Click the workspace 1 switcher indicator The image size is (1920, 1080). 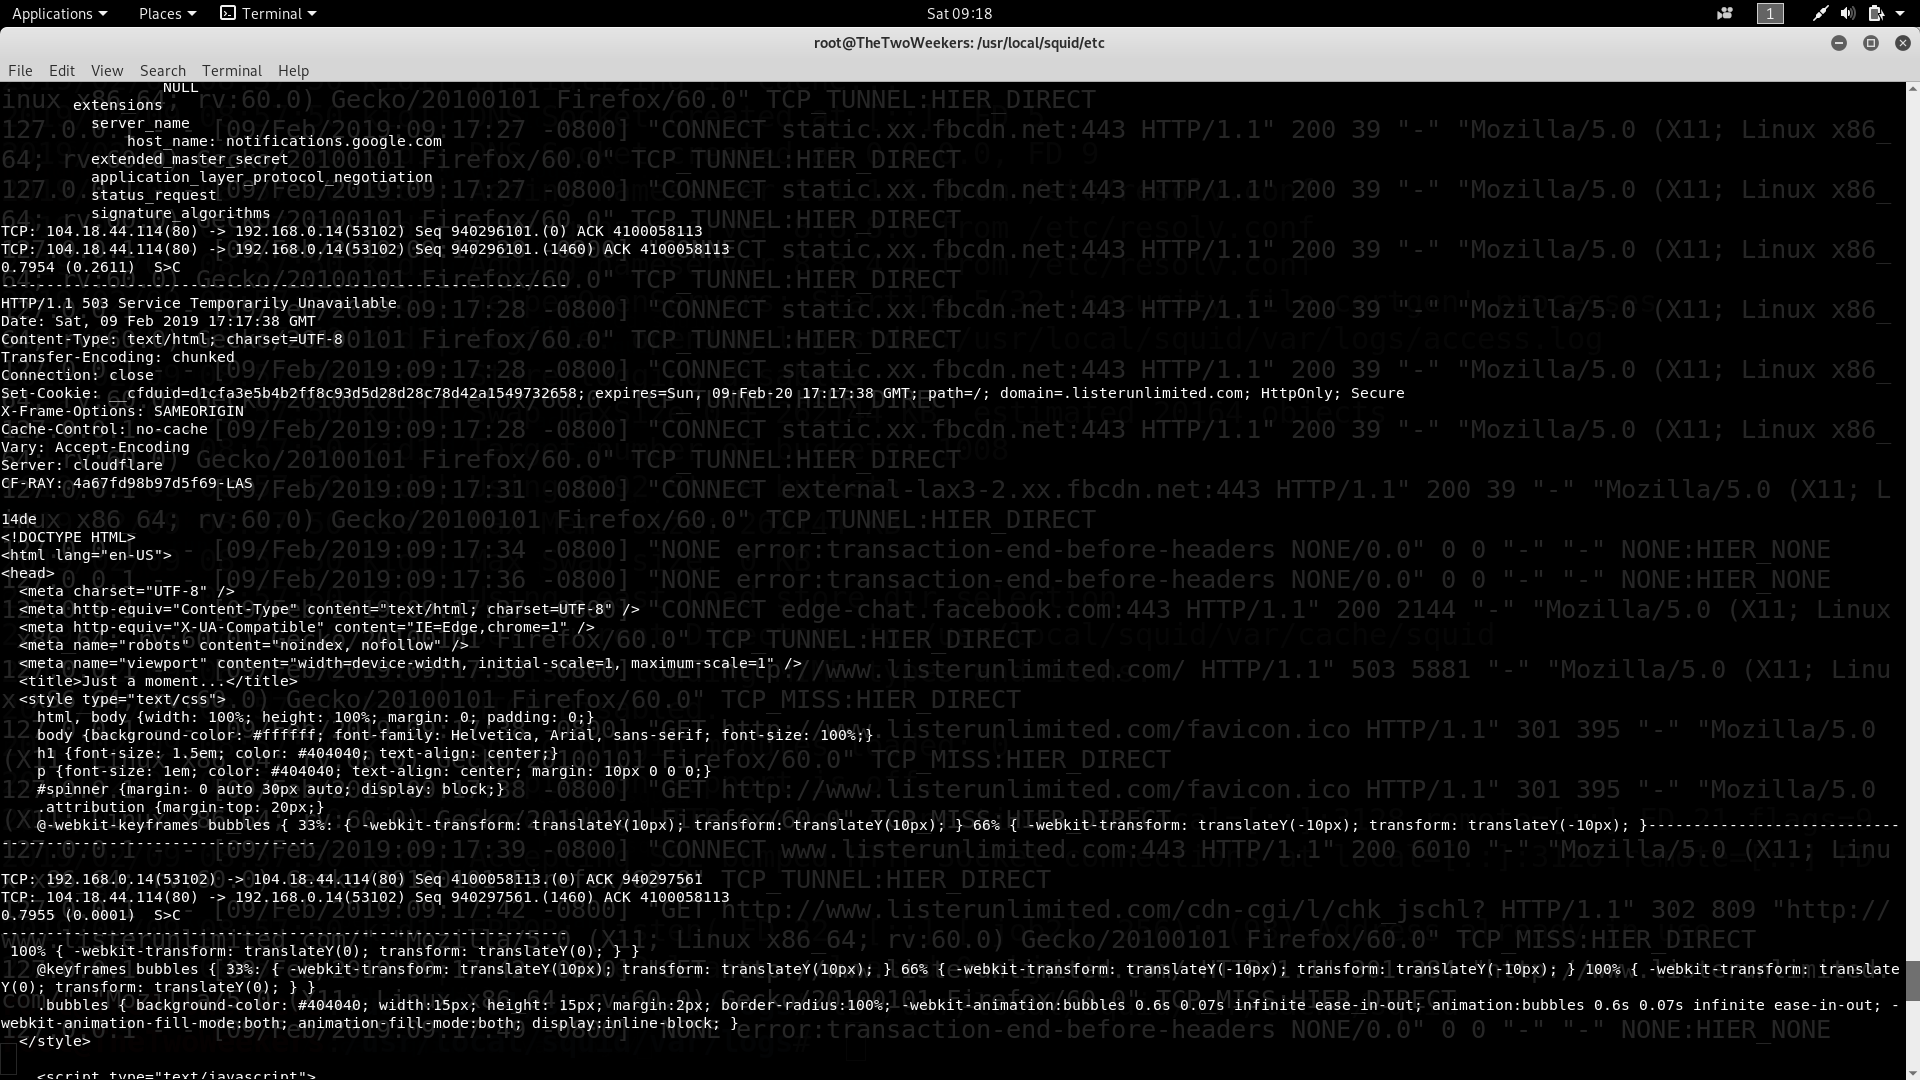click(x=1770, y=13)
